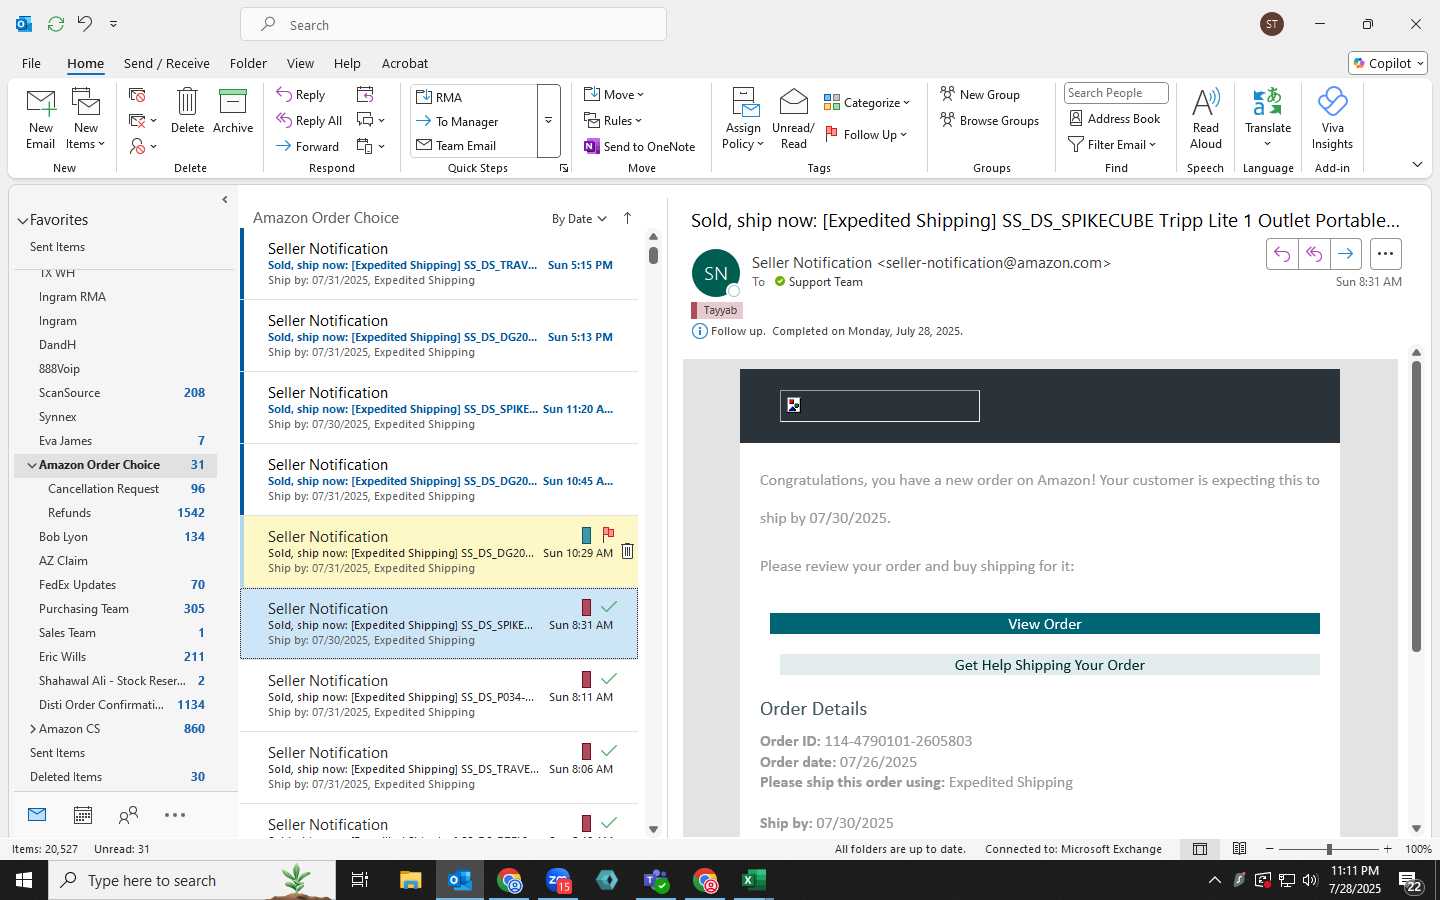Toggle red flag on Sun 10:29 AM email
This screenshot has height=900, width=1440.
[x=608, y=534]
